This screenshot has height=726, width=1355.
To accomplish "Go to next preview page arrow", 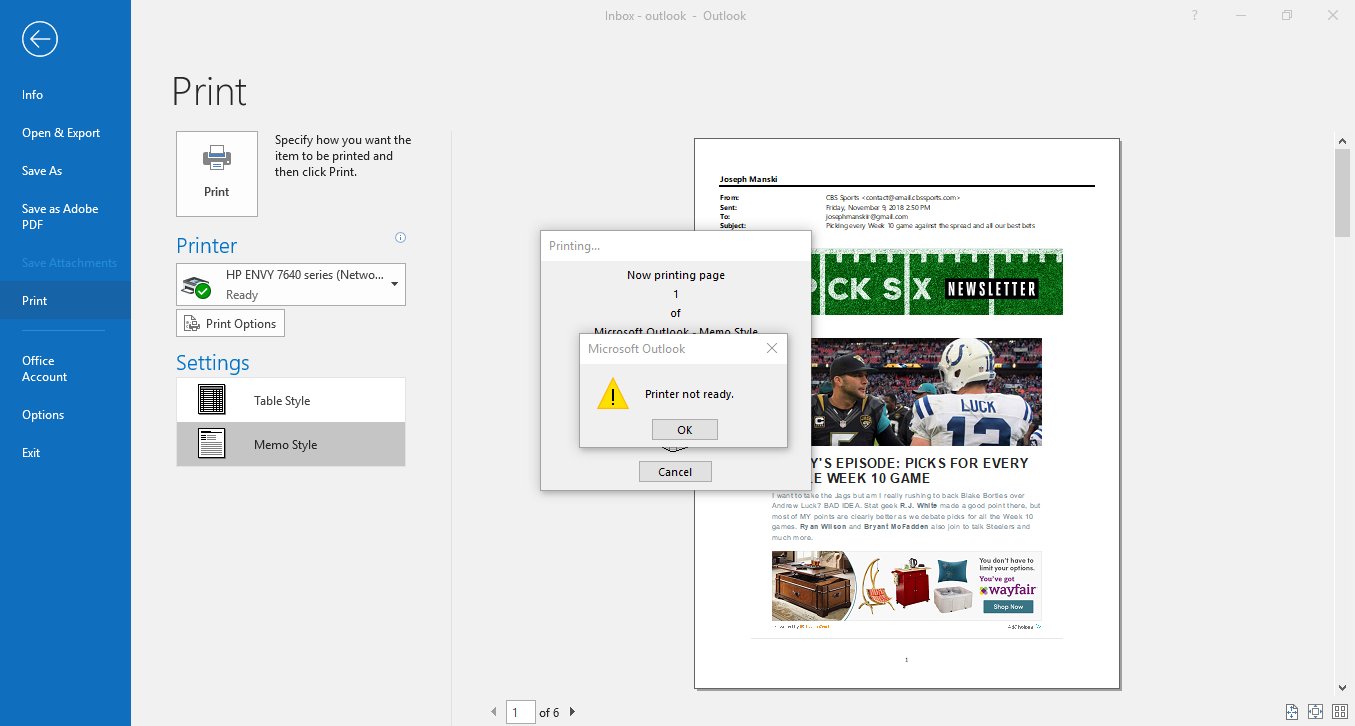I will pyautogui.click(x=572, y=712).
